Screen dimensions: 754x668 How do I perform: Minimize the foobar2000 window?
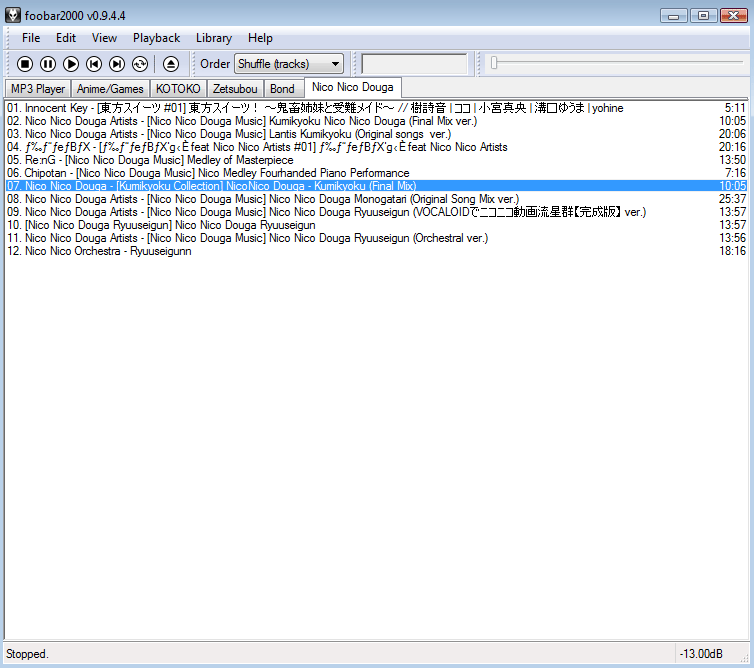coord(674,16)
